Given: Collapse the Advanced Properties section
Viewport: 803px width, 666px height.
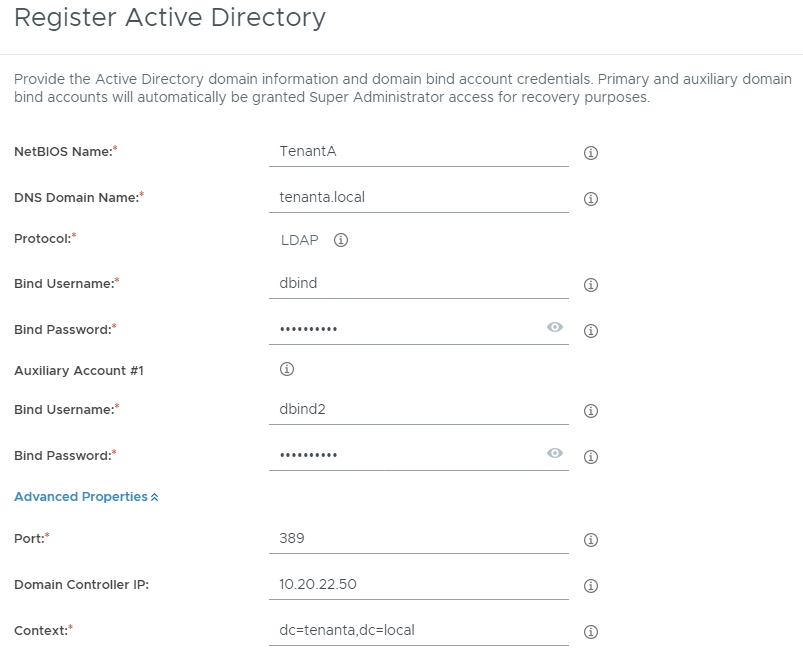Looking at the screenshot, I should [86, 496].
